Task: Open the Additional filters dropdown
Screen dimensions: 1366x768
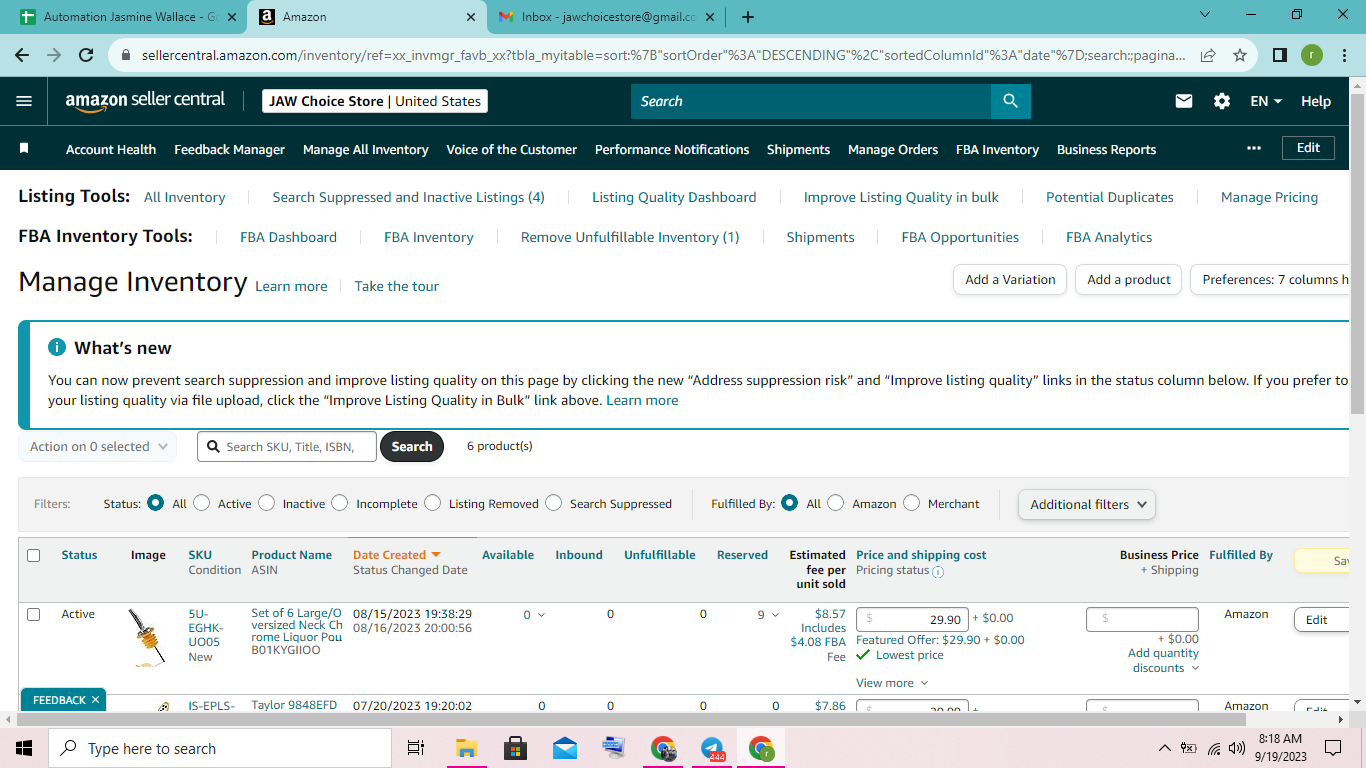Action: point(1087,505)
